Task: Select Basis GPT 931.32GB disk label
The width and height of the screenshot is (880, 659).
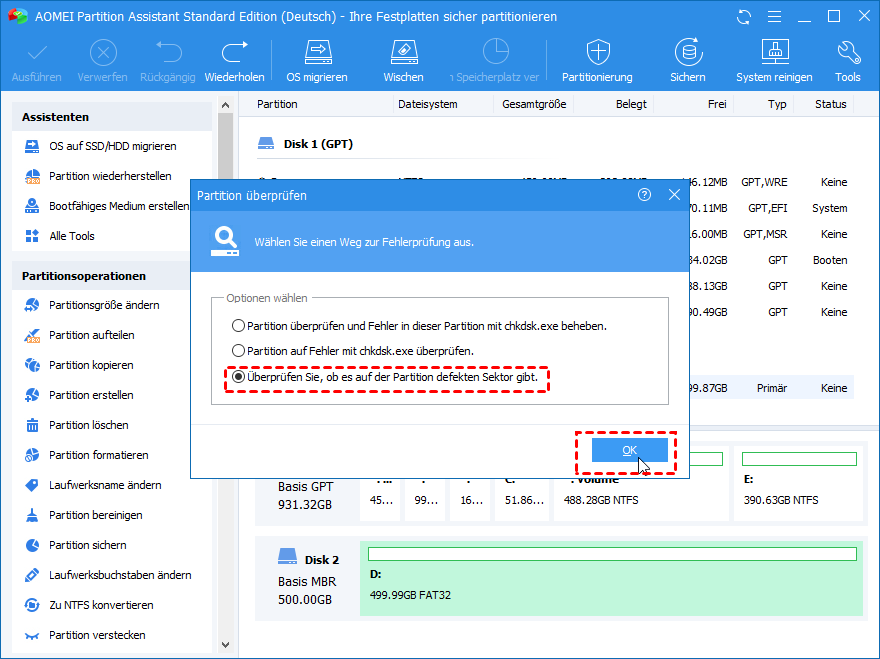Action: coord(305,496)
